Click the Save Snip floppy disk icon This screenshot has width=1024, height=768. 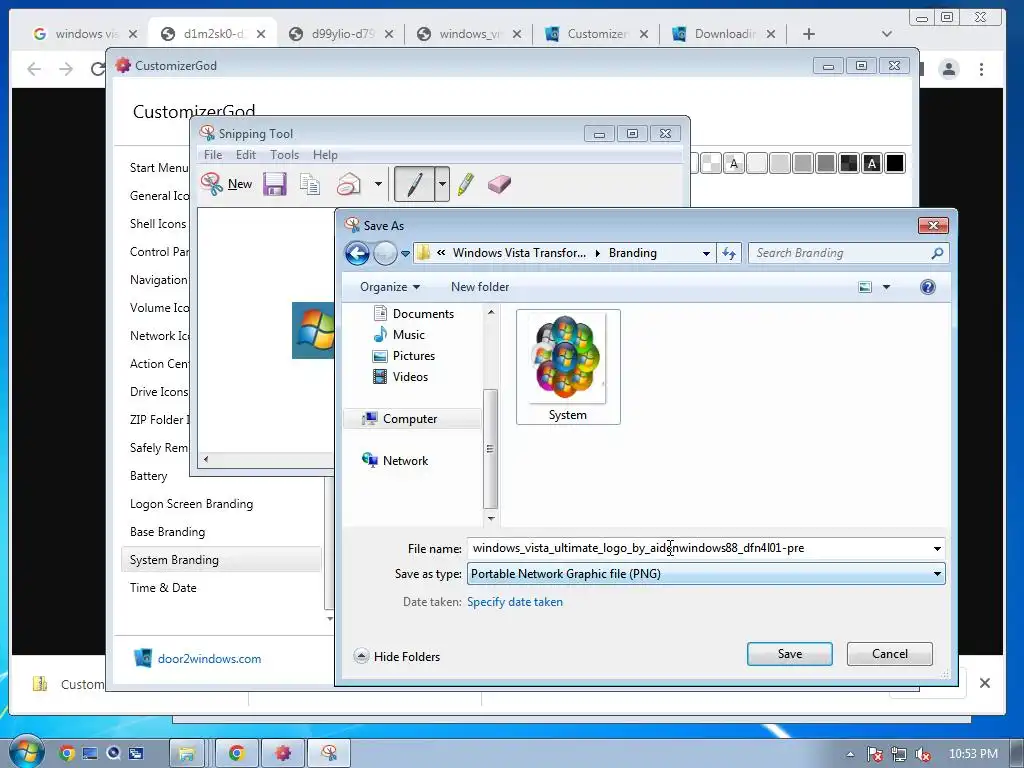pyautogui.click(x=275, y=184)
